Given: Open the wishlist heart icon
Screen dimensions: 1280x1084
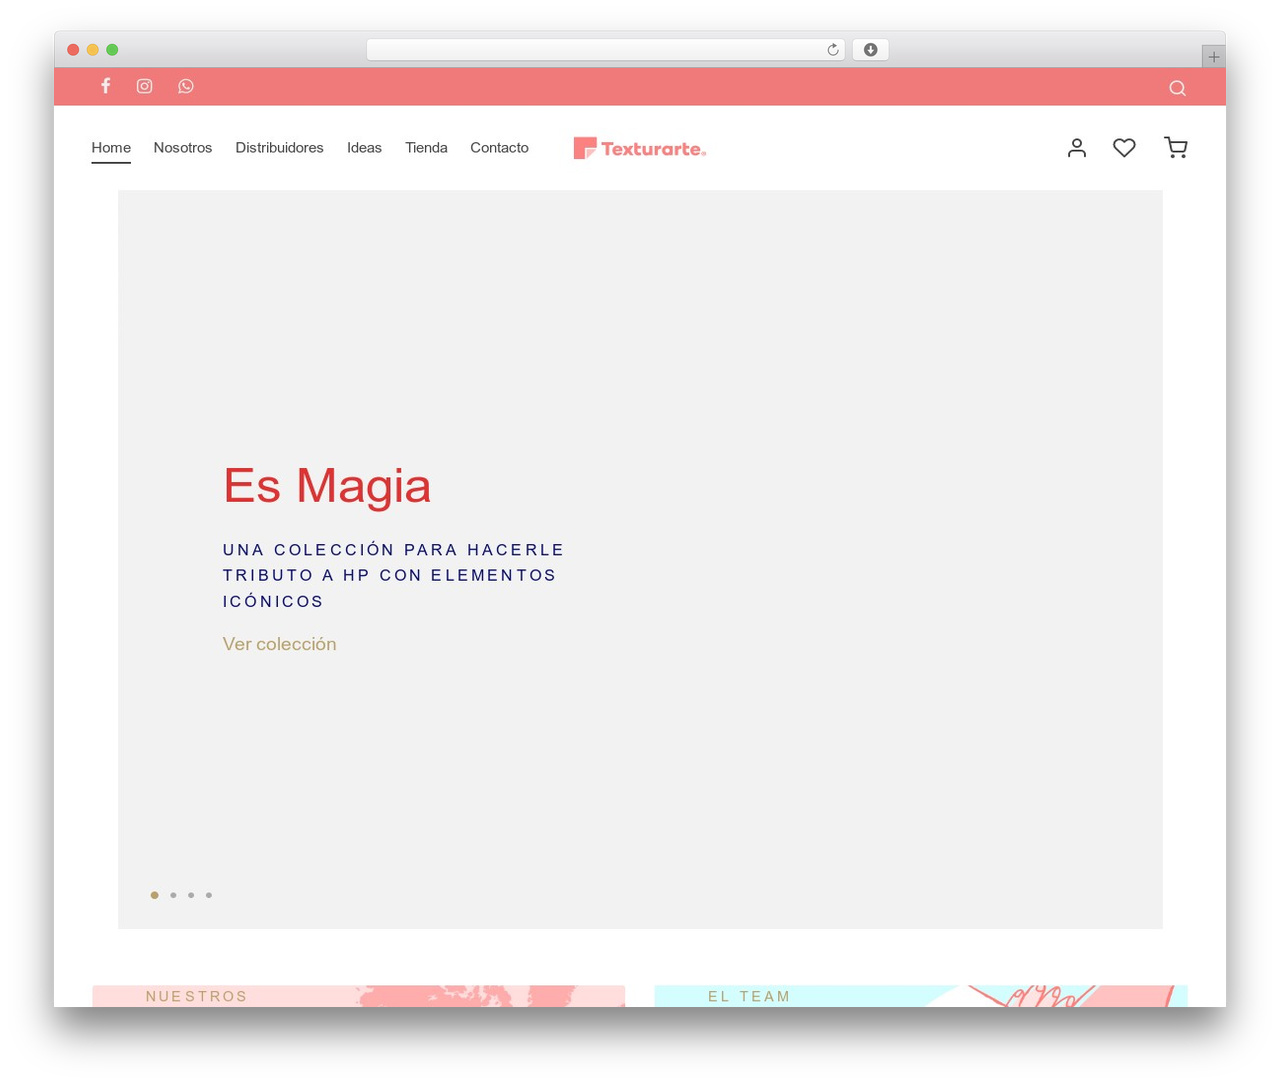Looking at the screenshot, I should (1124, 148).
